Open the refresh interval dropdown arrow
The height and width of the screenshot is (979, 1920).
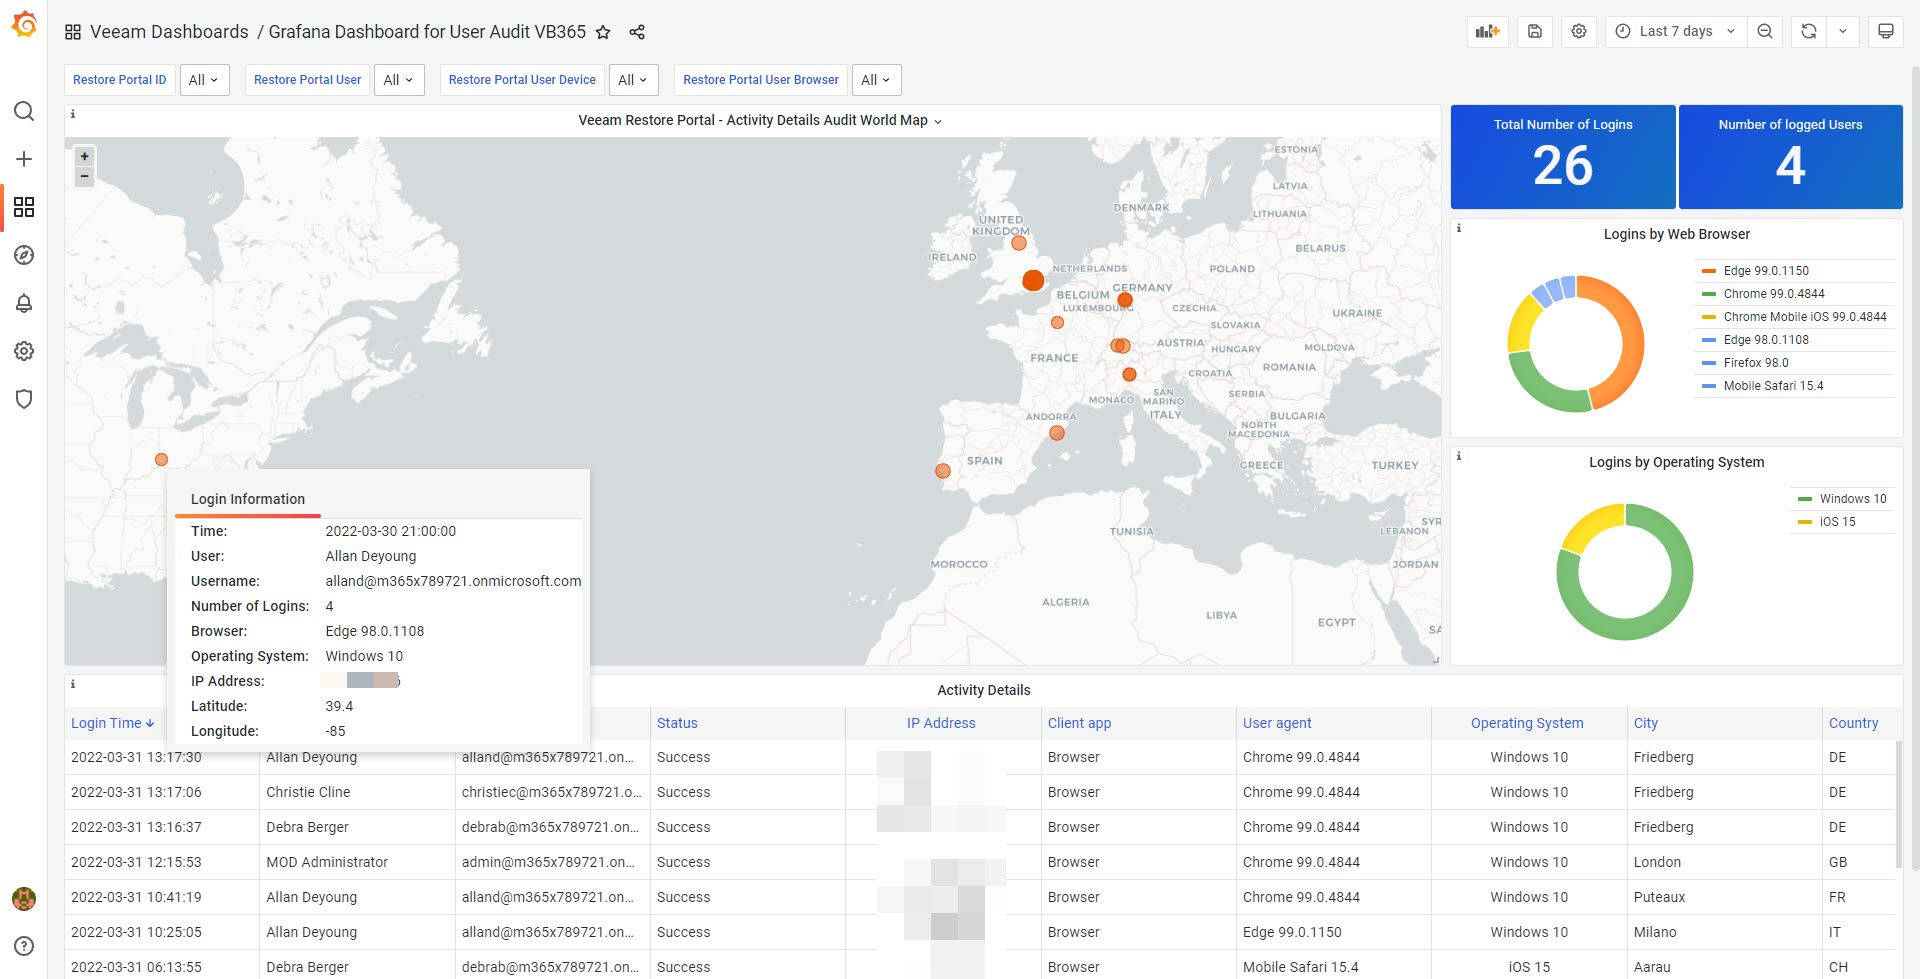point(1843,31)
